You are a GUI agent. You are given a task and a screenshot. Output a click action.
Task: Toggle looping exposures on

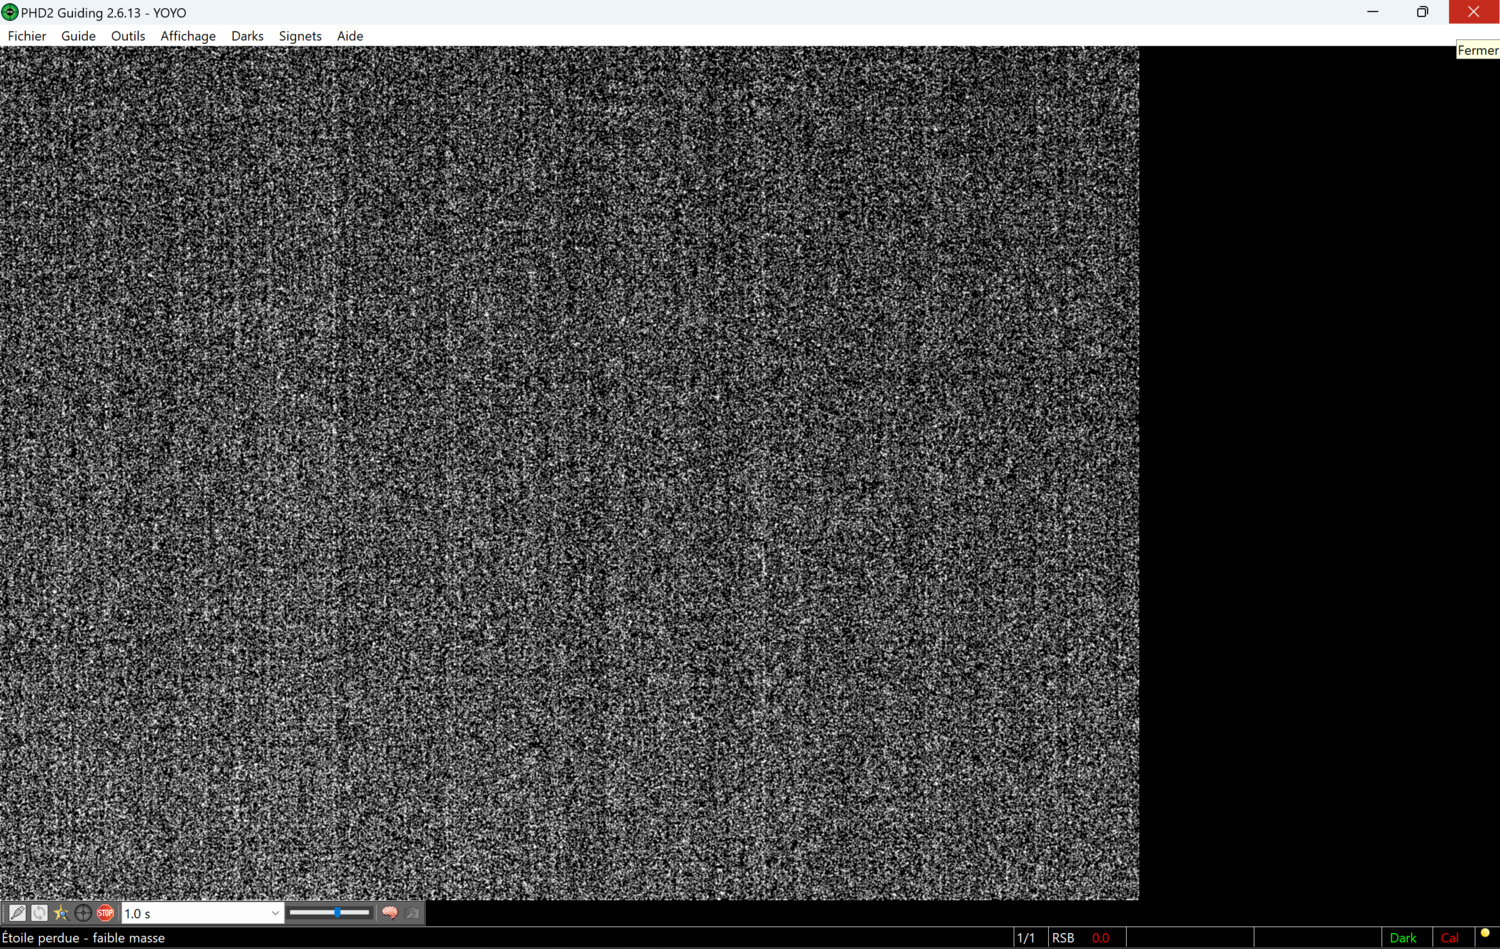(x=39, y=912)
